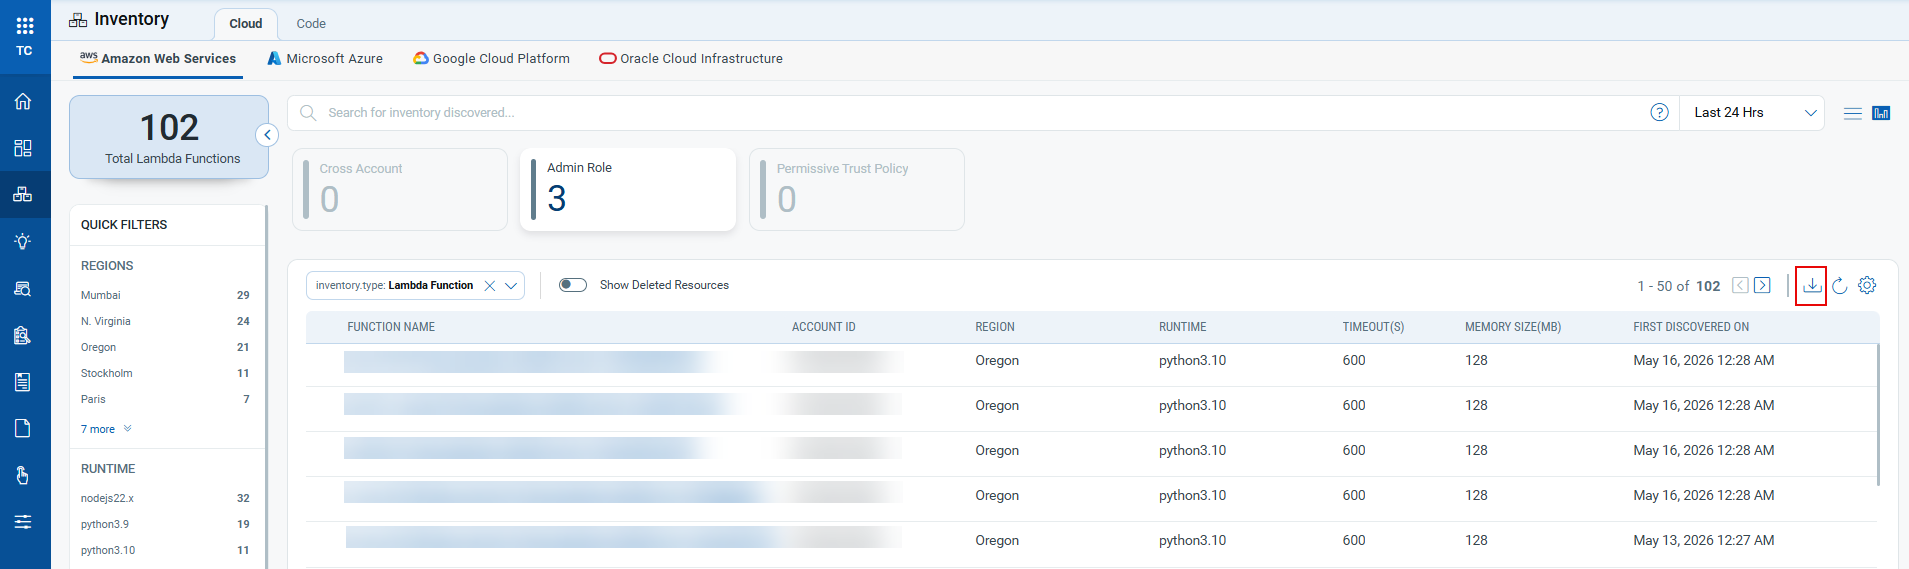This screenshot has width=1909, height=569.
Task: Refresh the Lambda function table
Action: (x=1839, y=286)
